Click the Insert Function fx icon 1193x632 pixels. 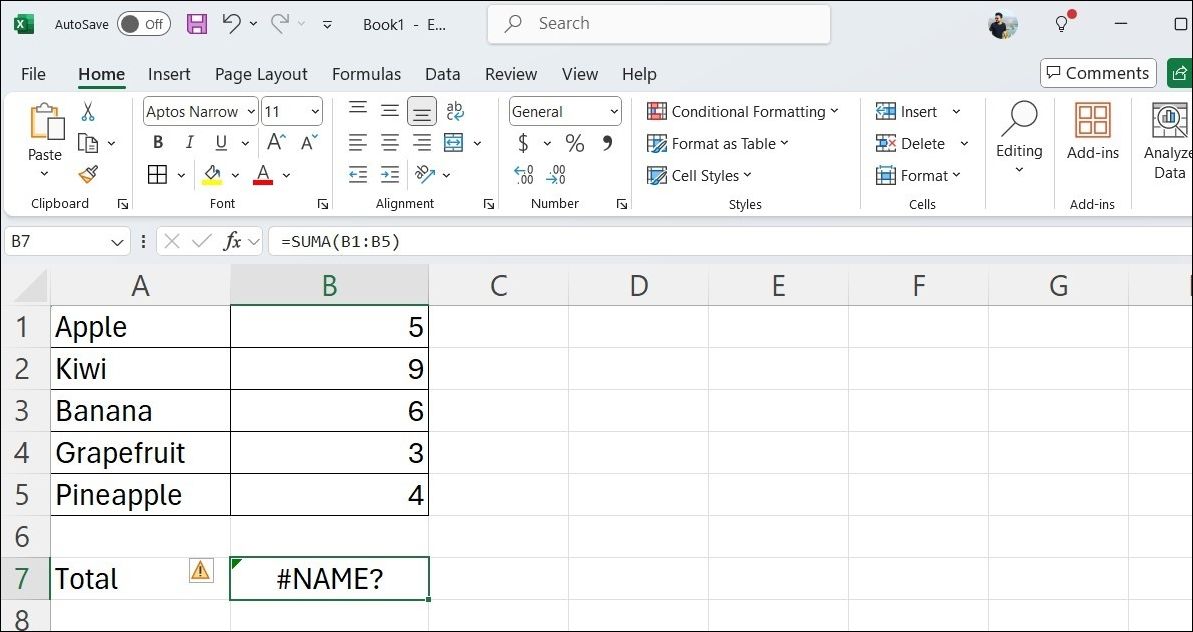click(x=232, y=241)
